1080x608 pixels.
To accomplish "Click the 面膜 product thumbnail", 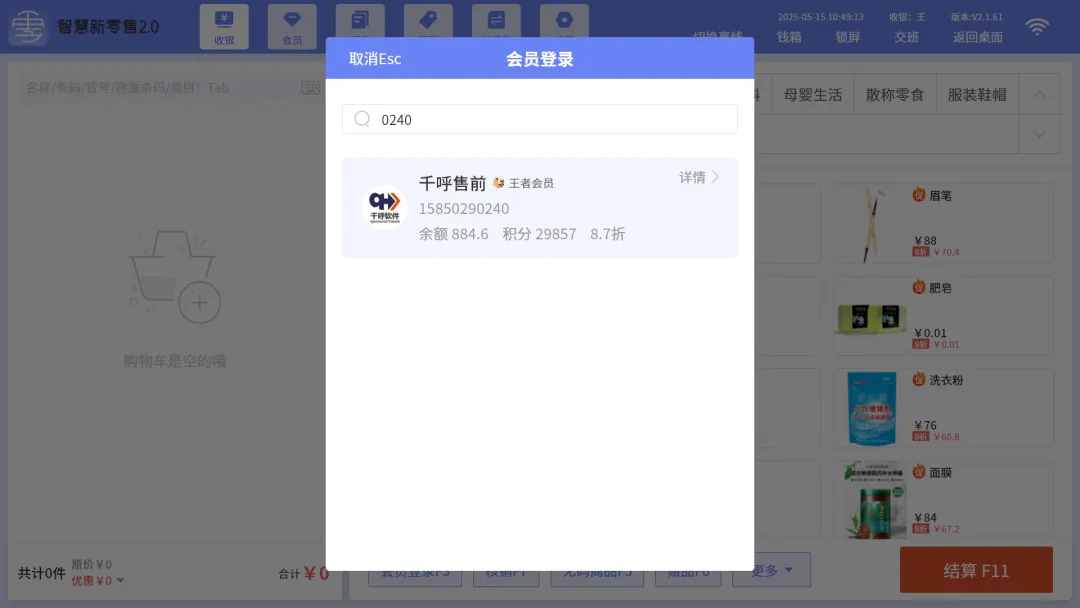I will coord(873,501).
